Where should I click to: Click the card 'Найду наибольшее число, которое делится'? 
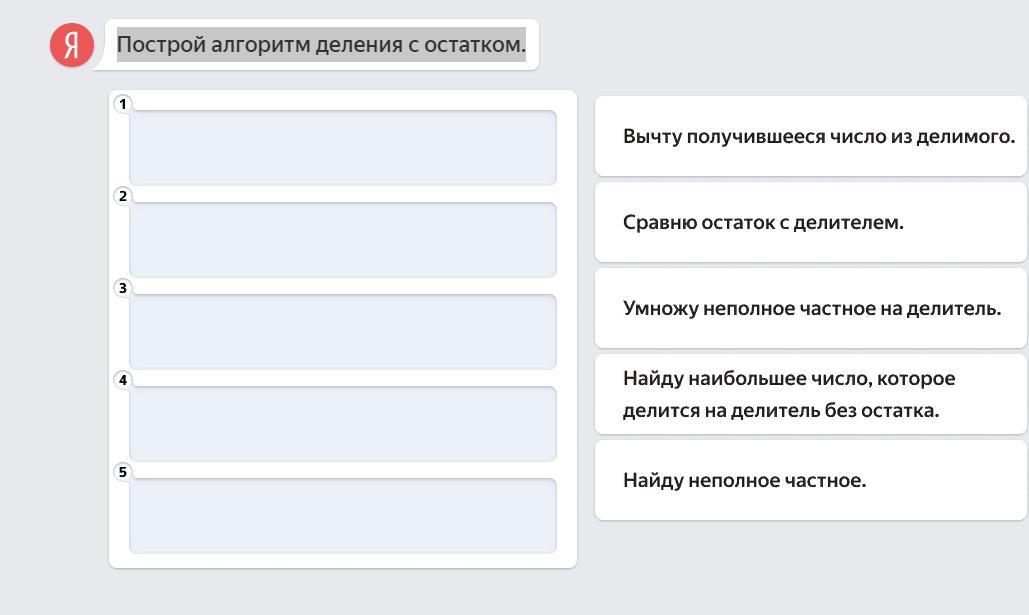pyautogui.click(x=811, y=394)
